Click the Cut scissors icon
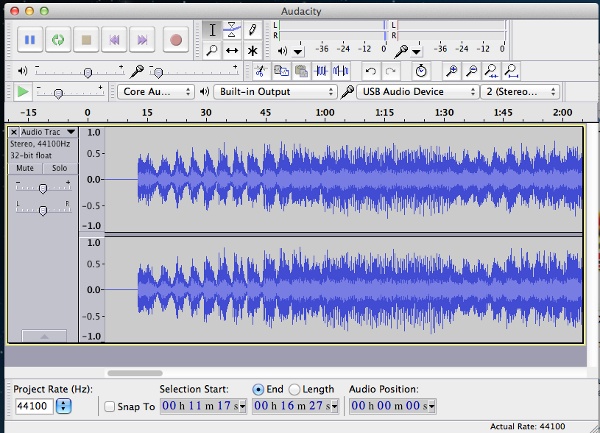The width and height of the screenshot is (600, 433). 261,71
